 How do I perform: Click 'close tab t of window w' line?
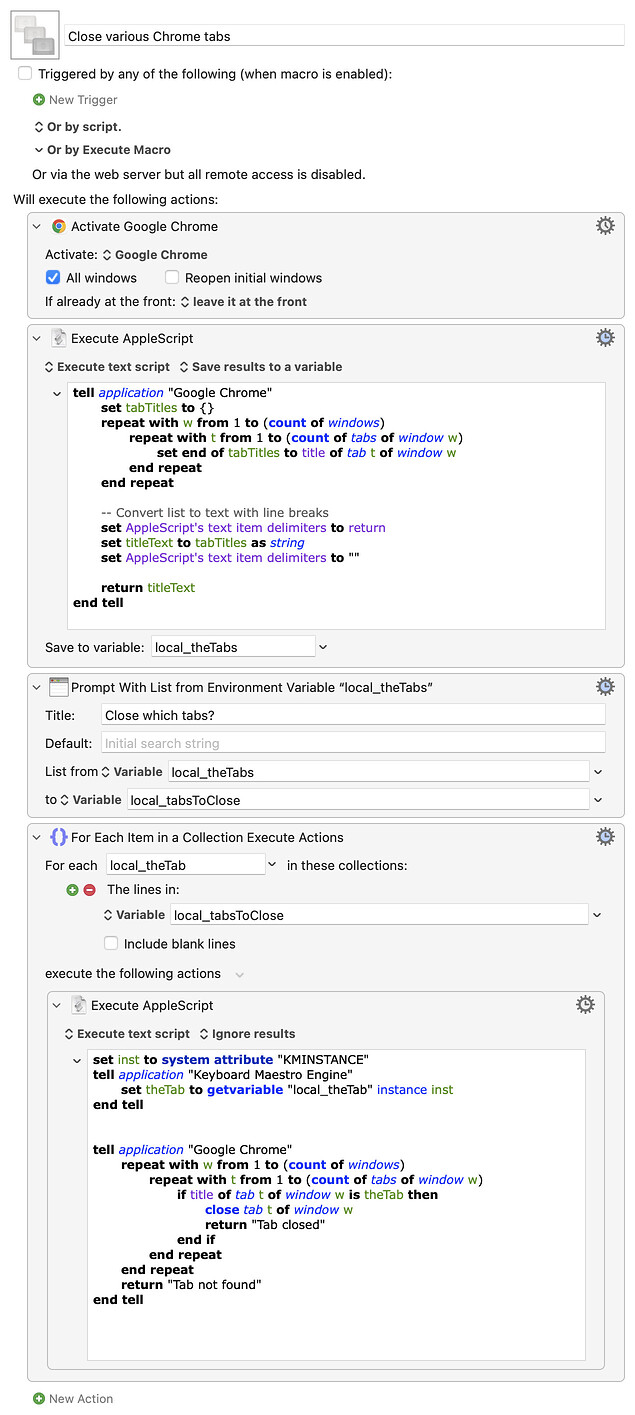[x=279, y=1210]
